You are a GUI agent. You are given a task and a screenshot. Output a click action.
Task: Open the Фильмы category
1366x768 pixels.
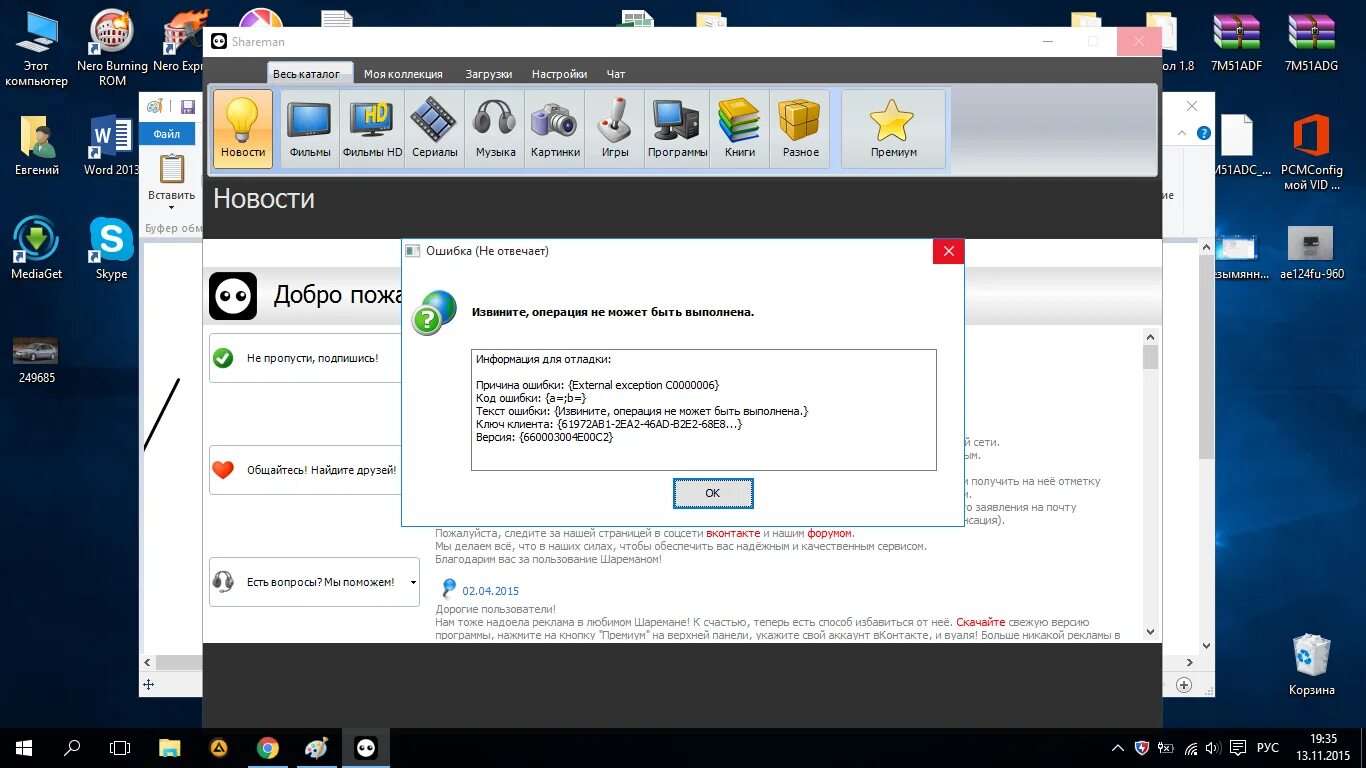coord(310,129)
